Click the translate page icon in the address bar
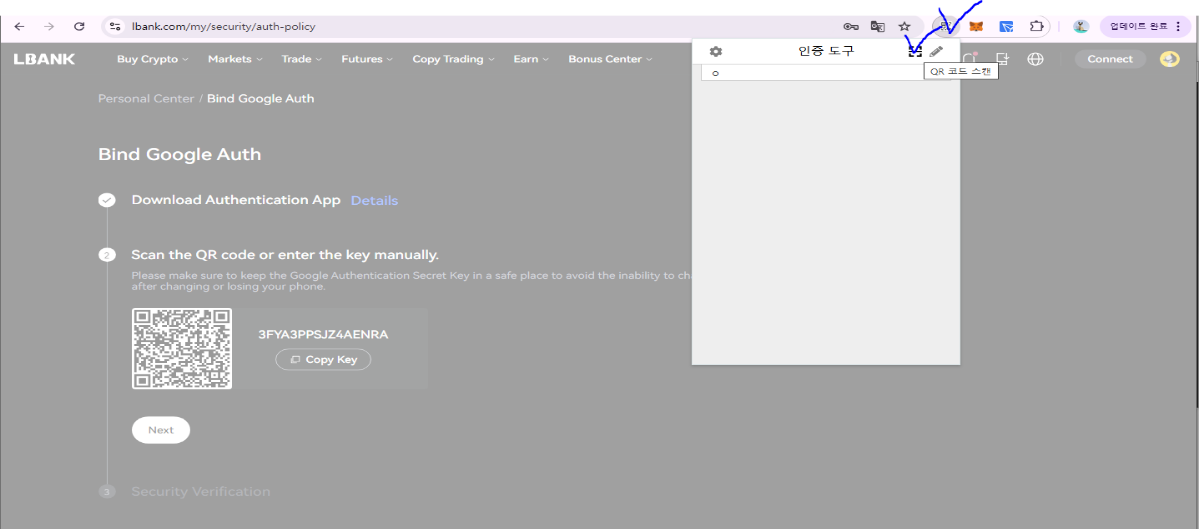 pos(878,26)
